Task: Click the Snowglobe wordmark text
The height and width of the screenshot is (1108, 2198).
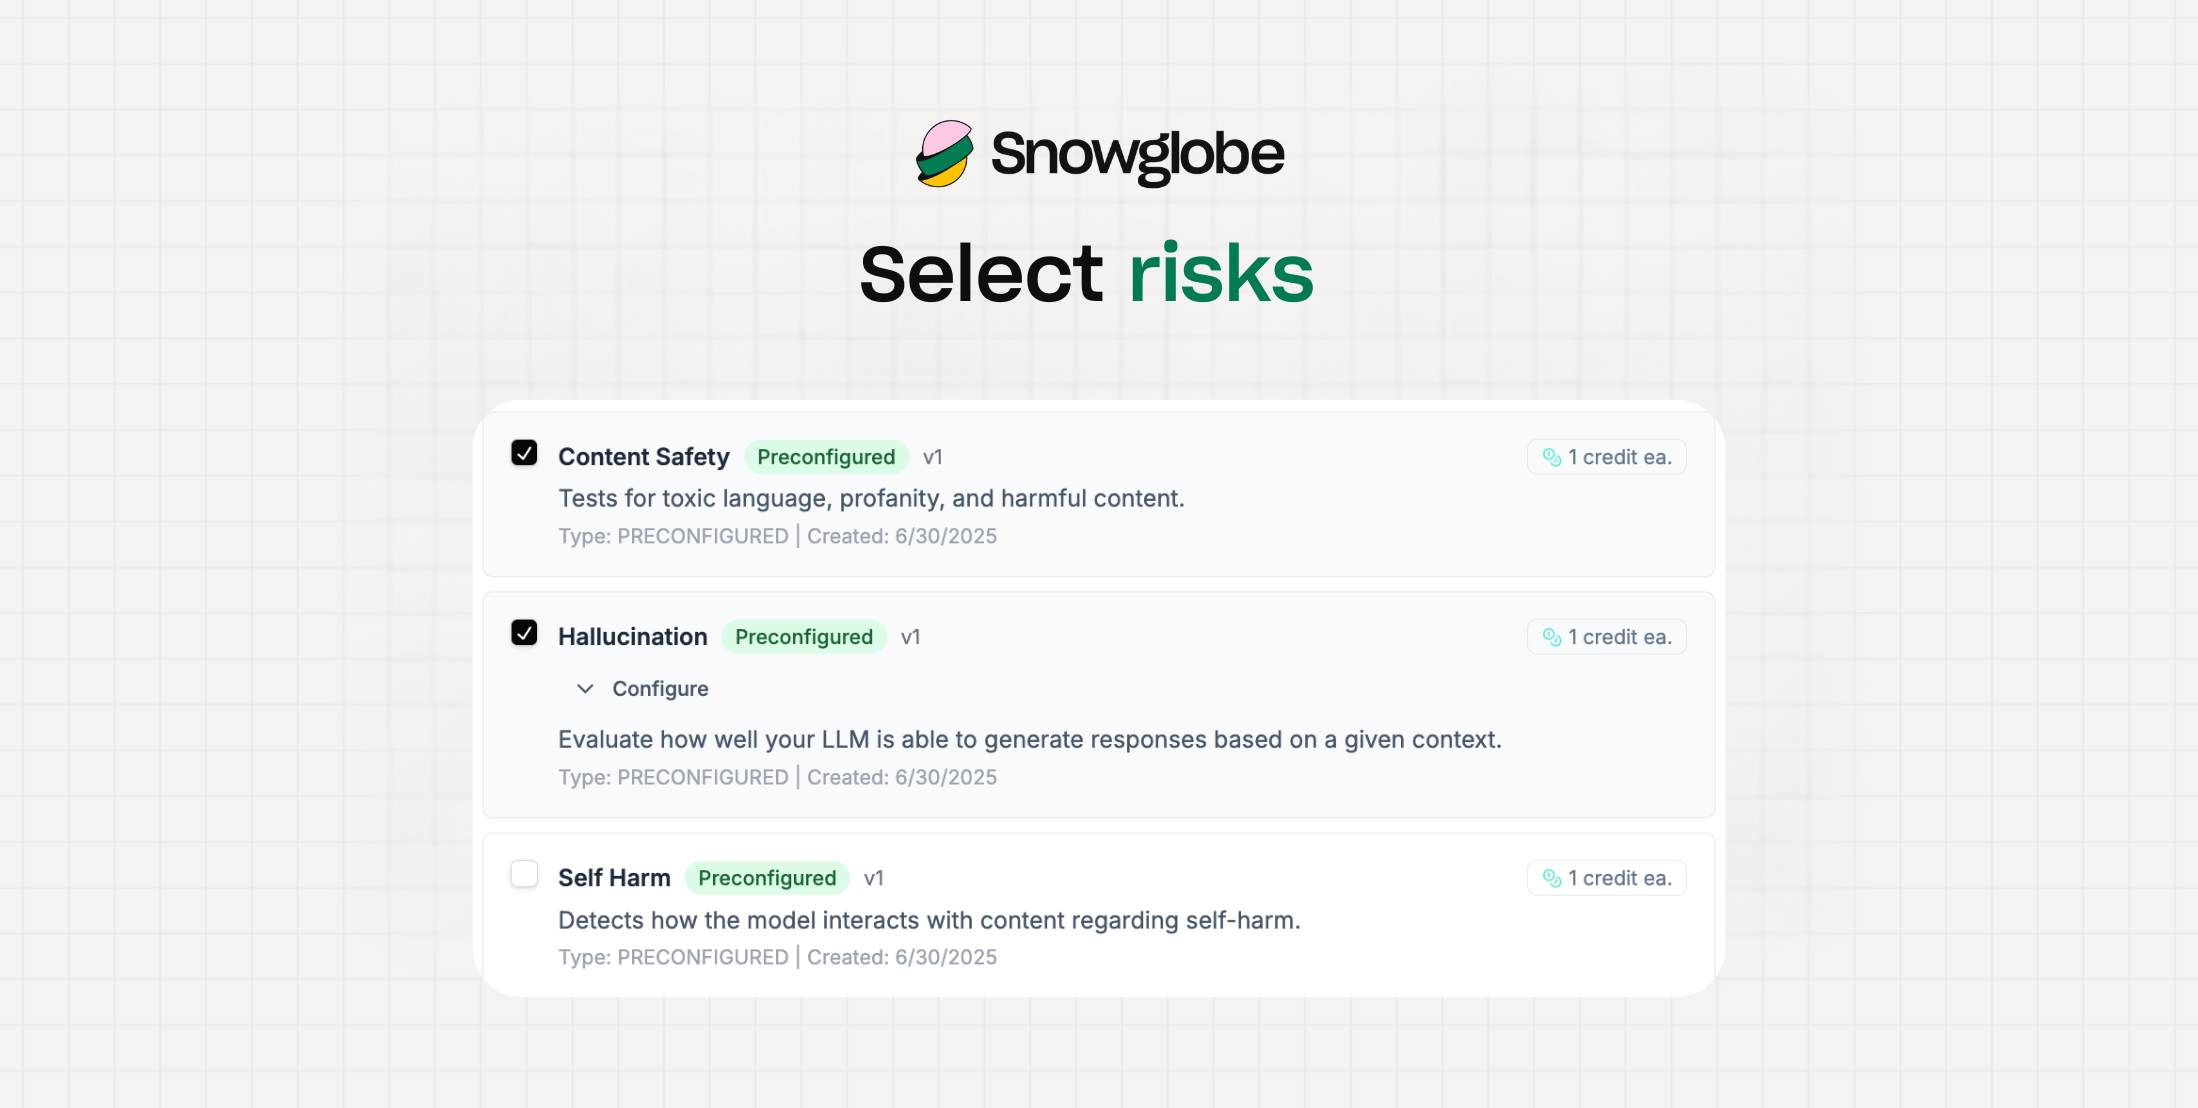Action: (1137, 155)
